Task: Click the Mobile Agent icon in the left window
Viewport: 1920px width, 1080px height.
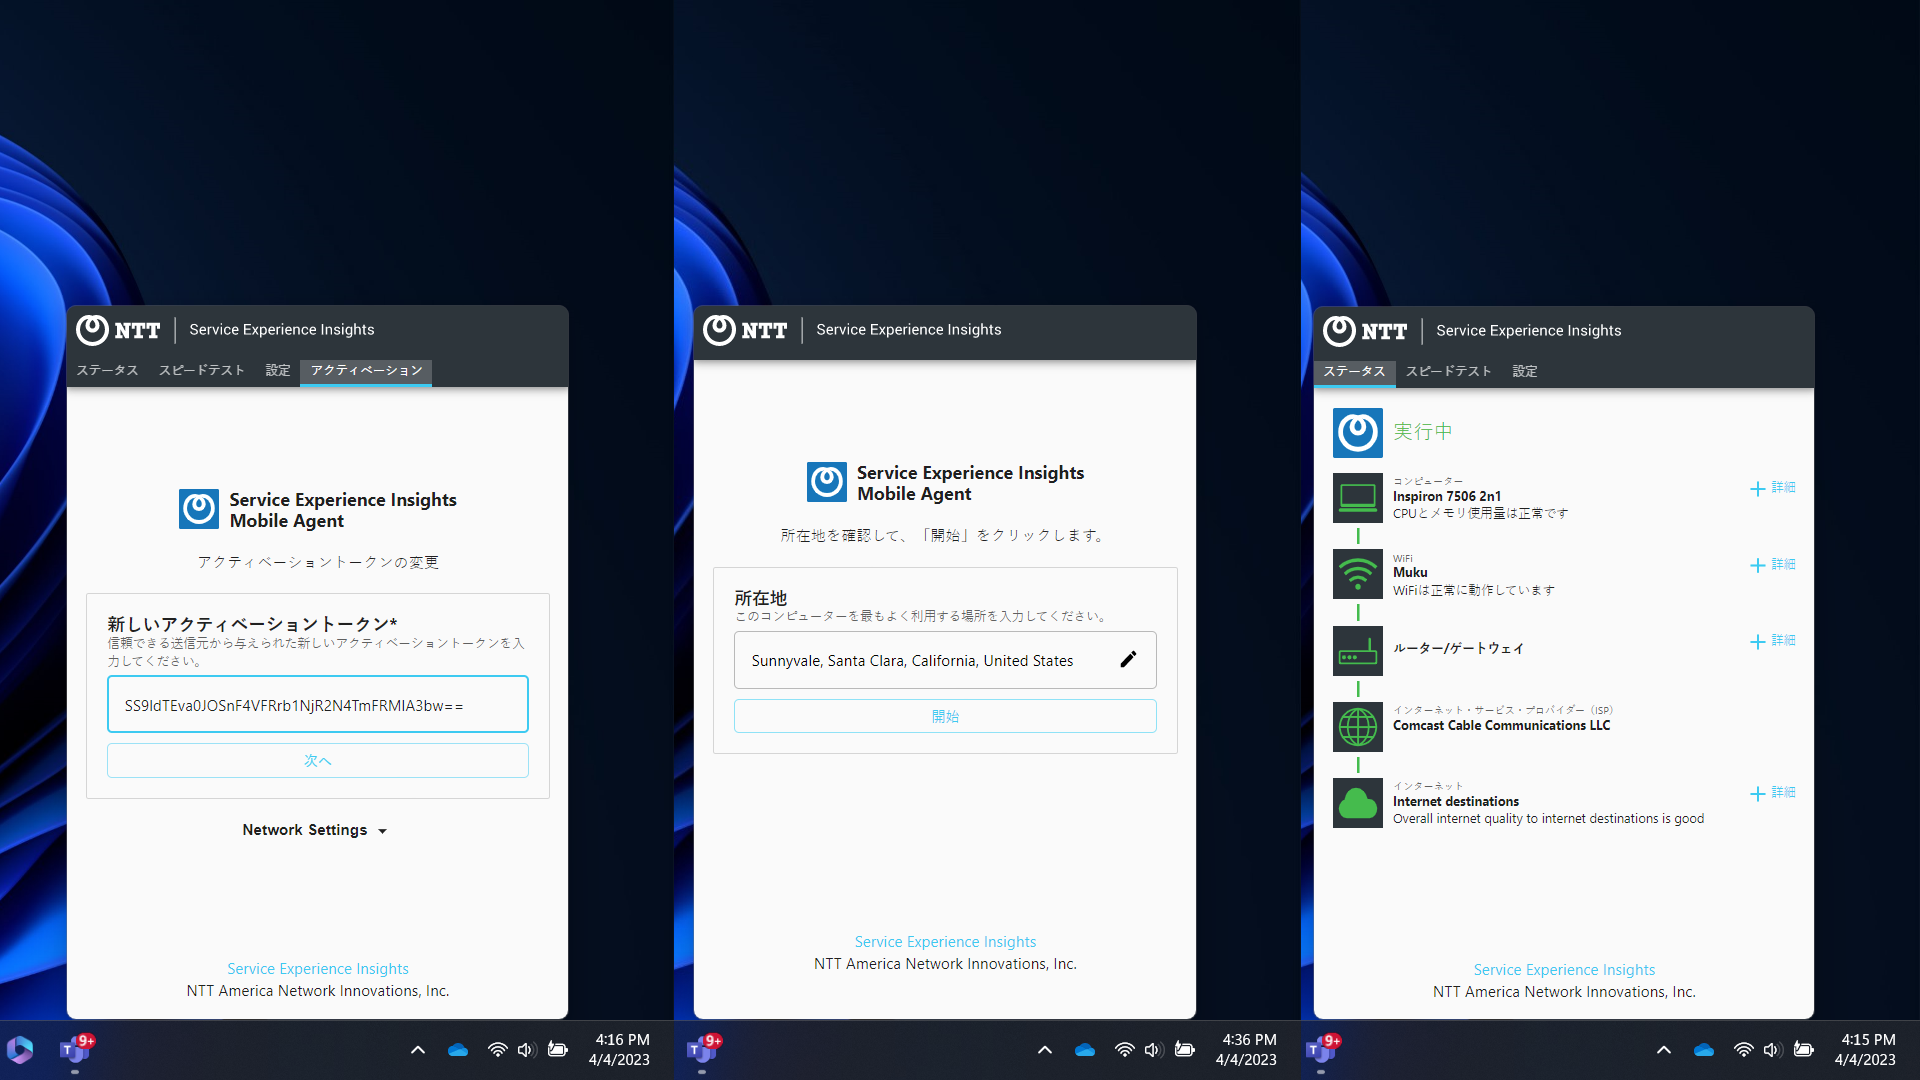Action: coord(199,509)
